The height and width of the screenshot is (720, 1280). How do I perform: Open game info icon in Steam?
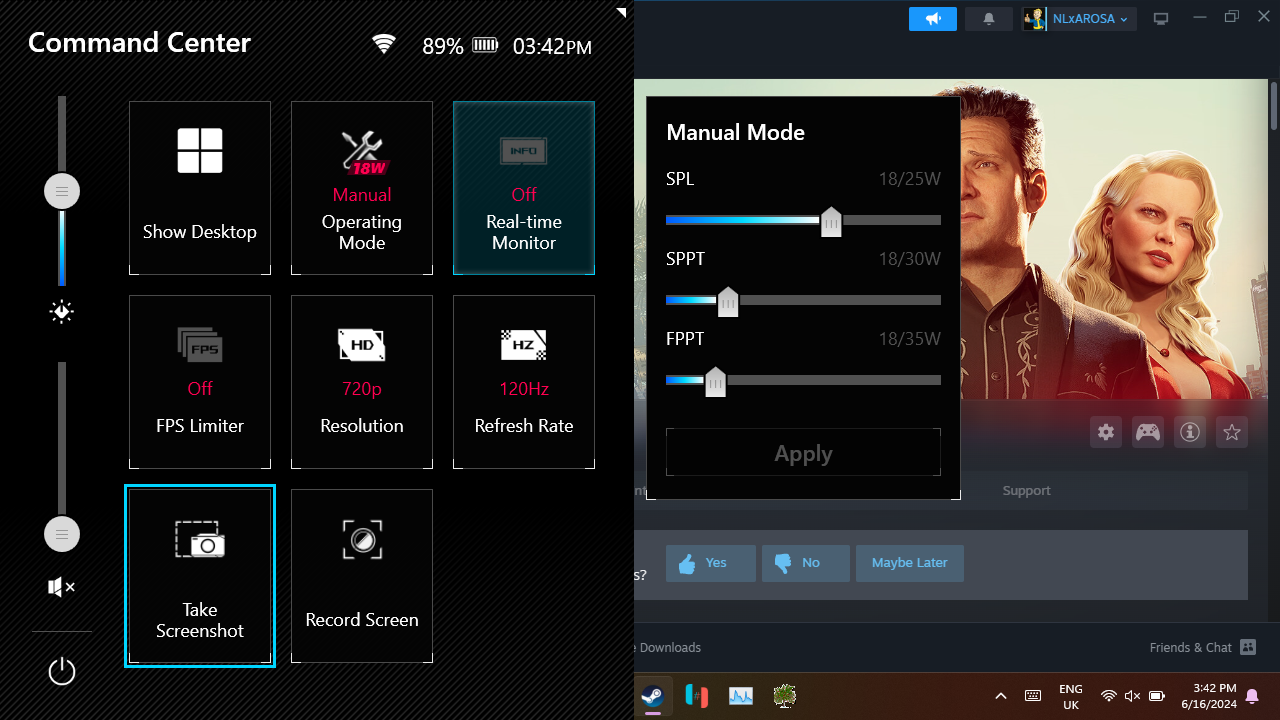coord(1189,432)
